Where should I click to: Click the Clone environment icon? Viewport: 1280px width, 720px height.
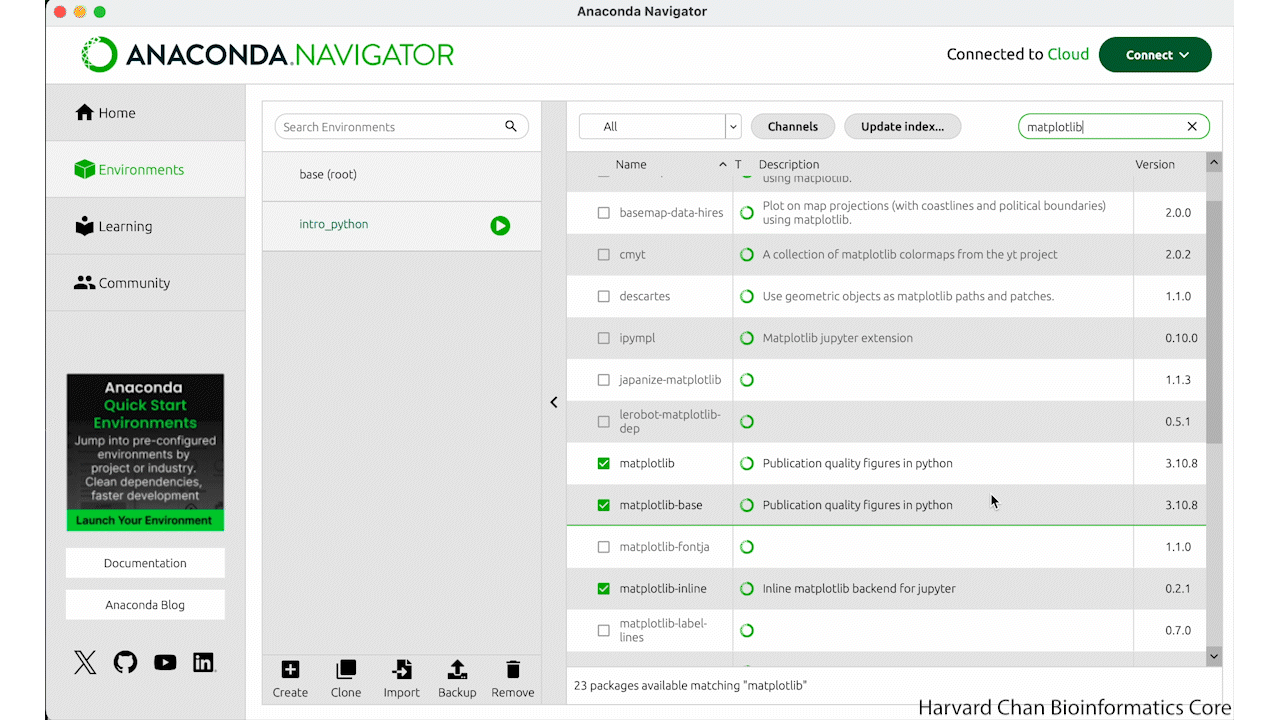click(346, 670)
